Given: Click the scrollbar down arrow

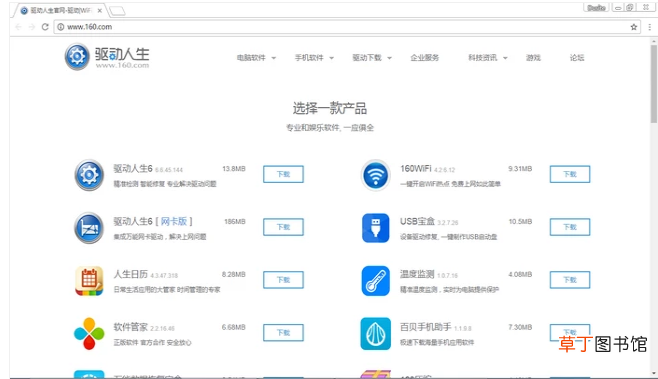Looking at the screenshot, I should pyautogui.click(x=654, y=373).
